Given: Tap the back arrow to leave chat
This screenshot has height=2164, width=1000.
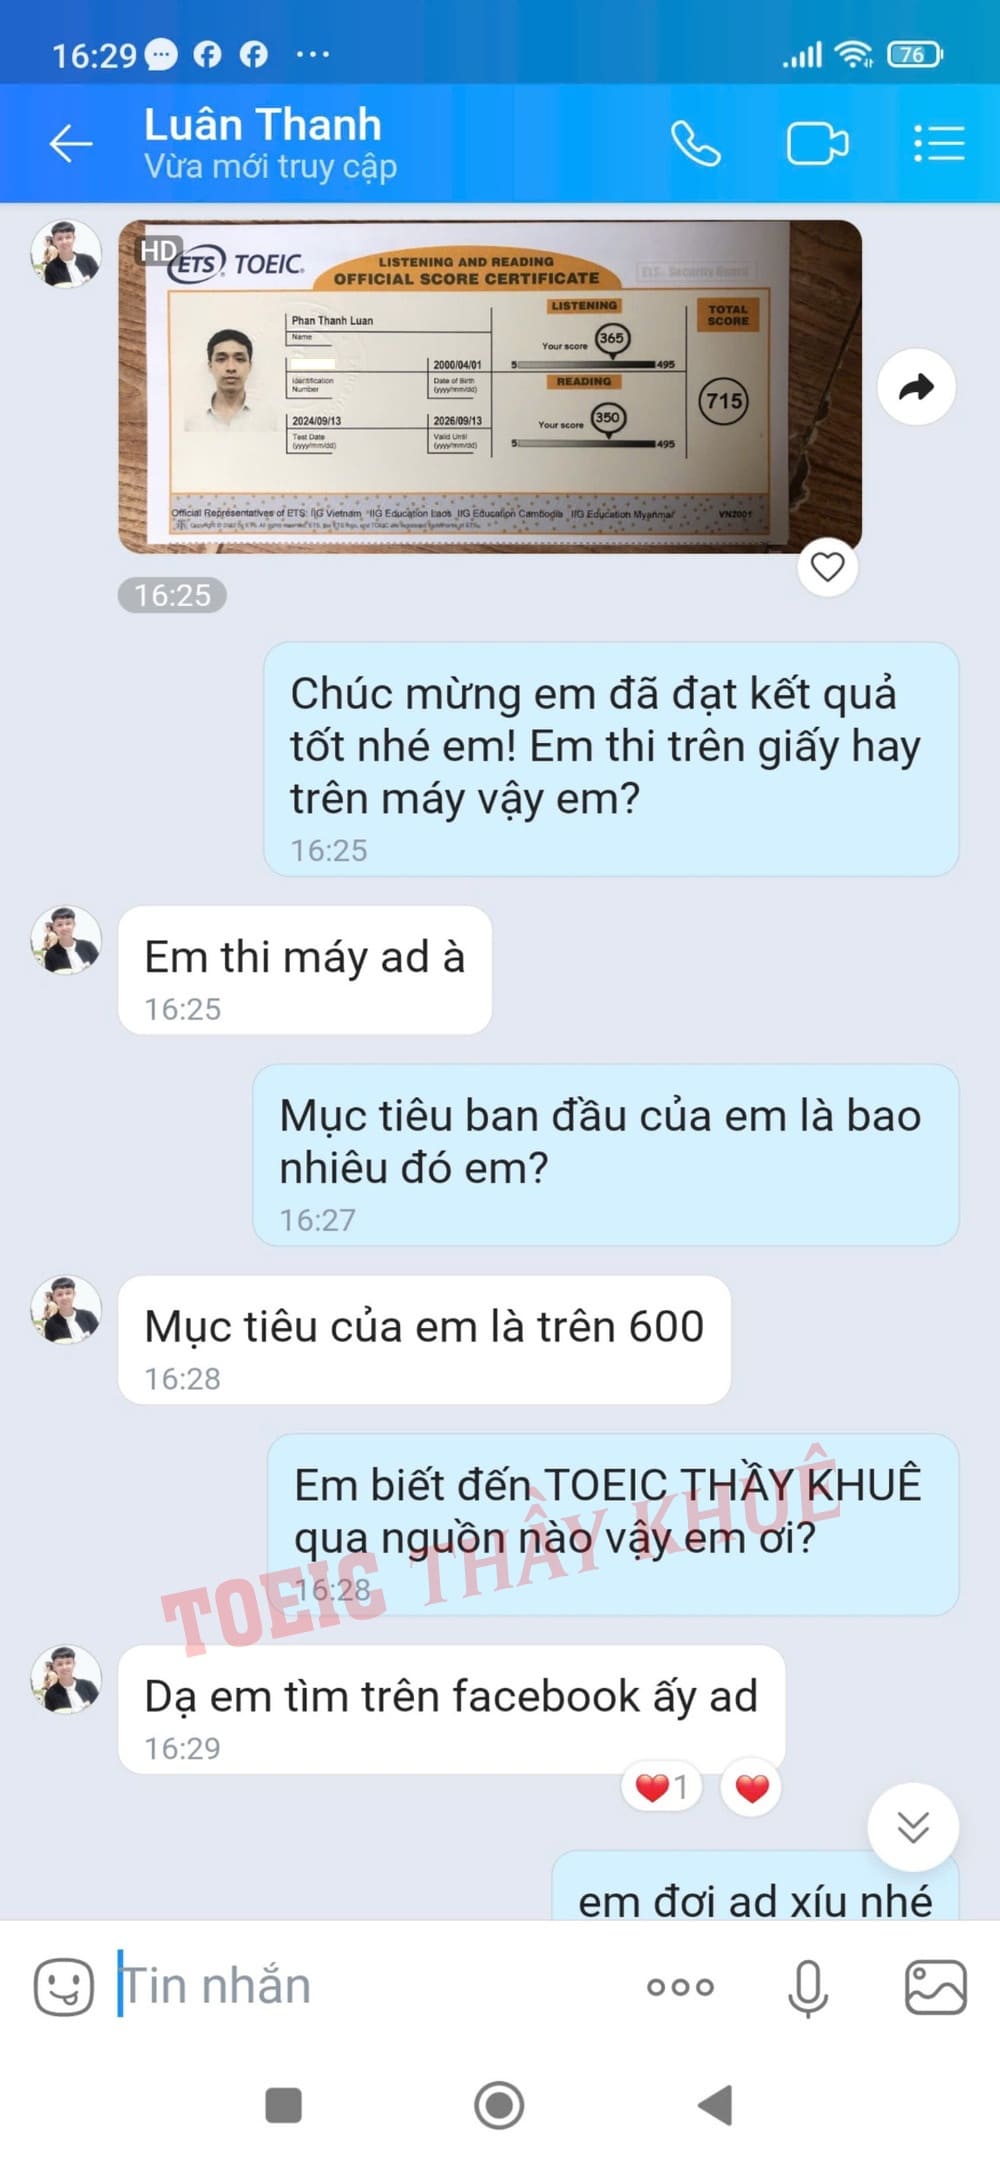Looking at the screenshot, I should point(71,143).
